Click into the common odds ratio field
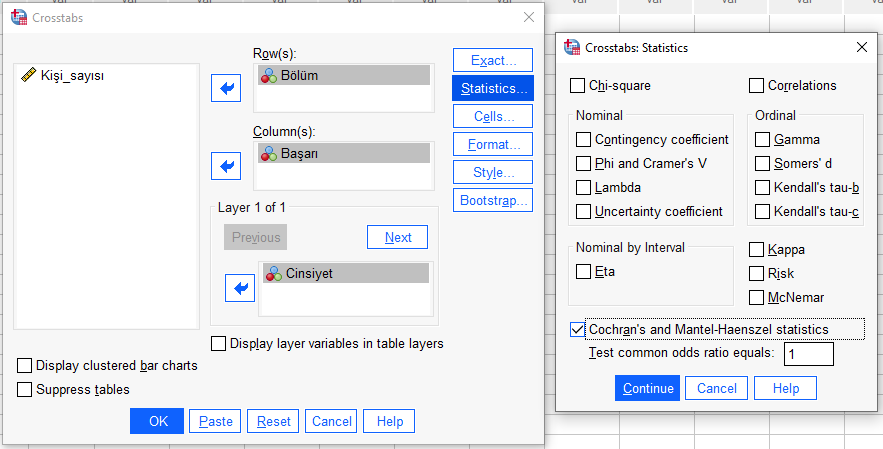This screenshot has width=883, height=449. [808, 354]
